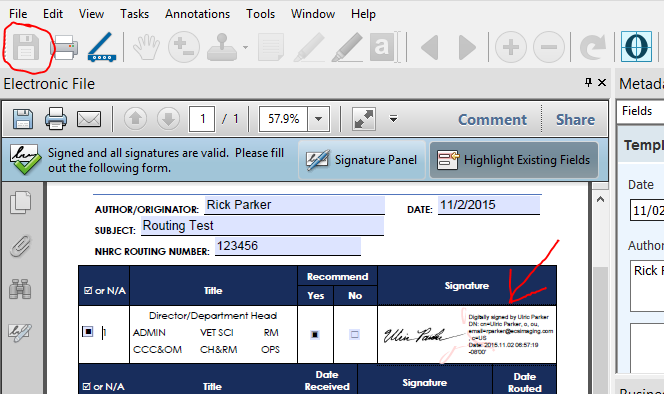Save the PDF with the viewer's floppy icon

(x=23, y=119)
